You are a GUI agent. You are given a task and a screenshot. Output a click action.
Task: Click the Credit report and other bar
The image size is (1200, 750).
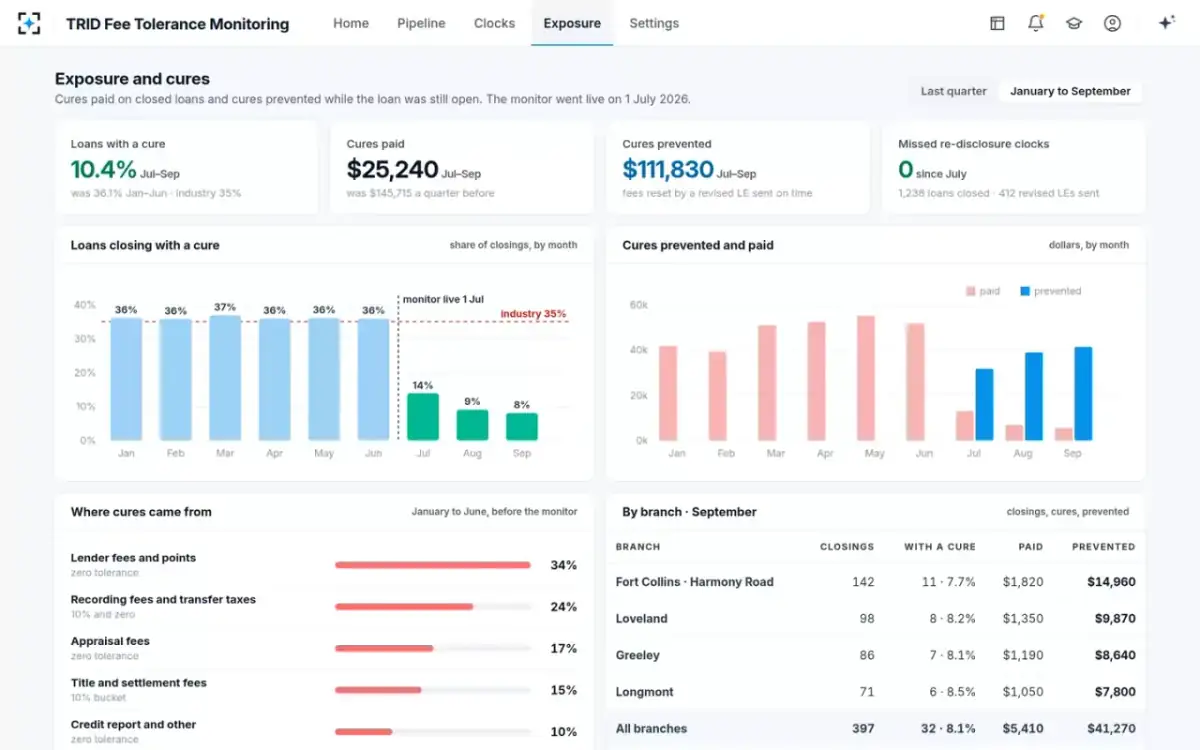pos(433,732)
